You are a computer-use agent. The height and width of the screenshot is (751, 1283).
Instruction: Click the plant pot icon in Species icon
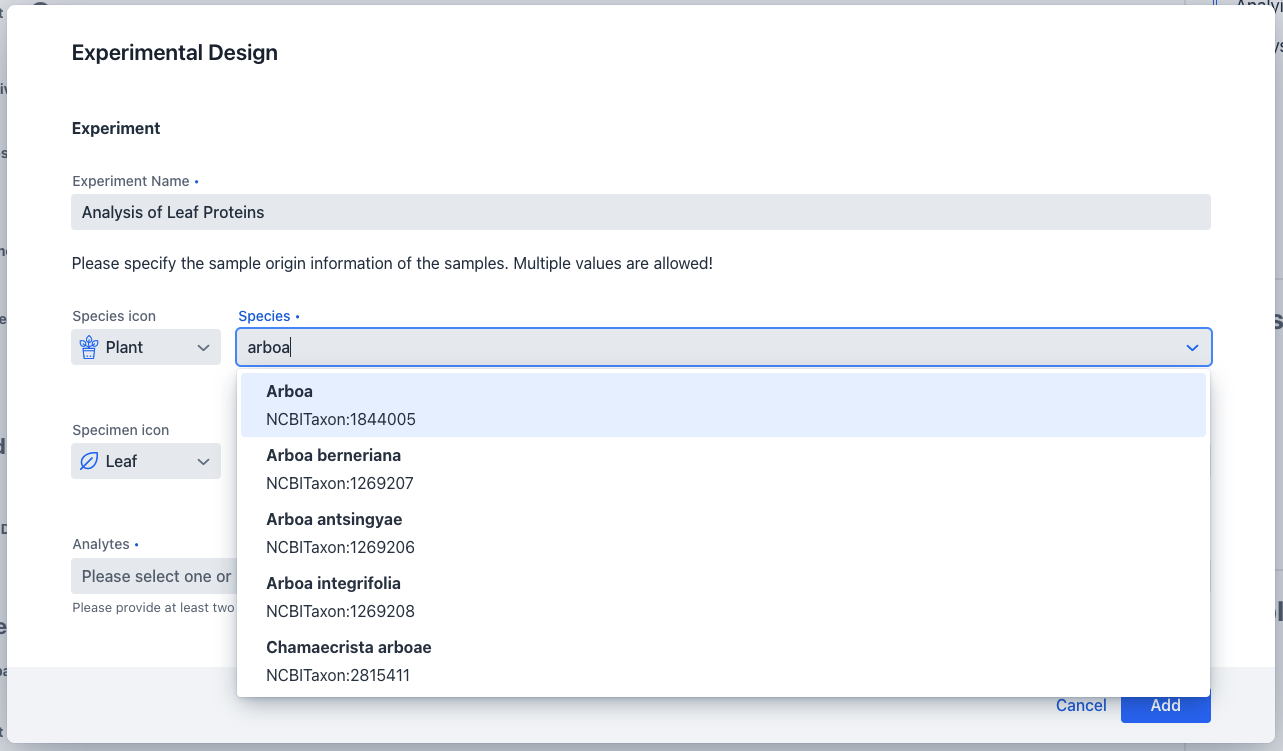pyautogui.click(x=89, y=347)
